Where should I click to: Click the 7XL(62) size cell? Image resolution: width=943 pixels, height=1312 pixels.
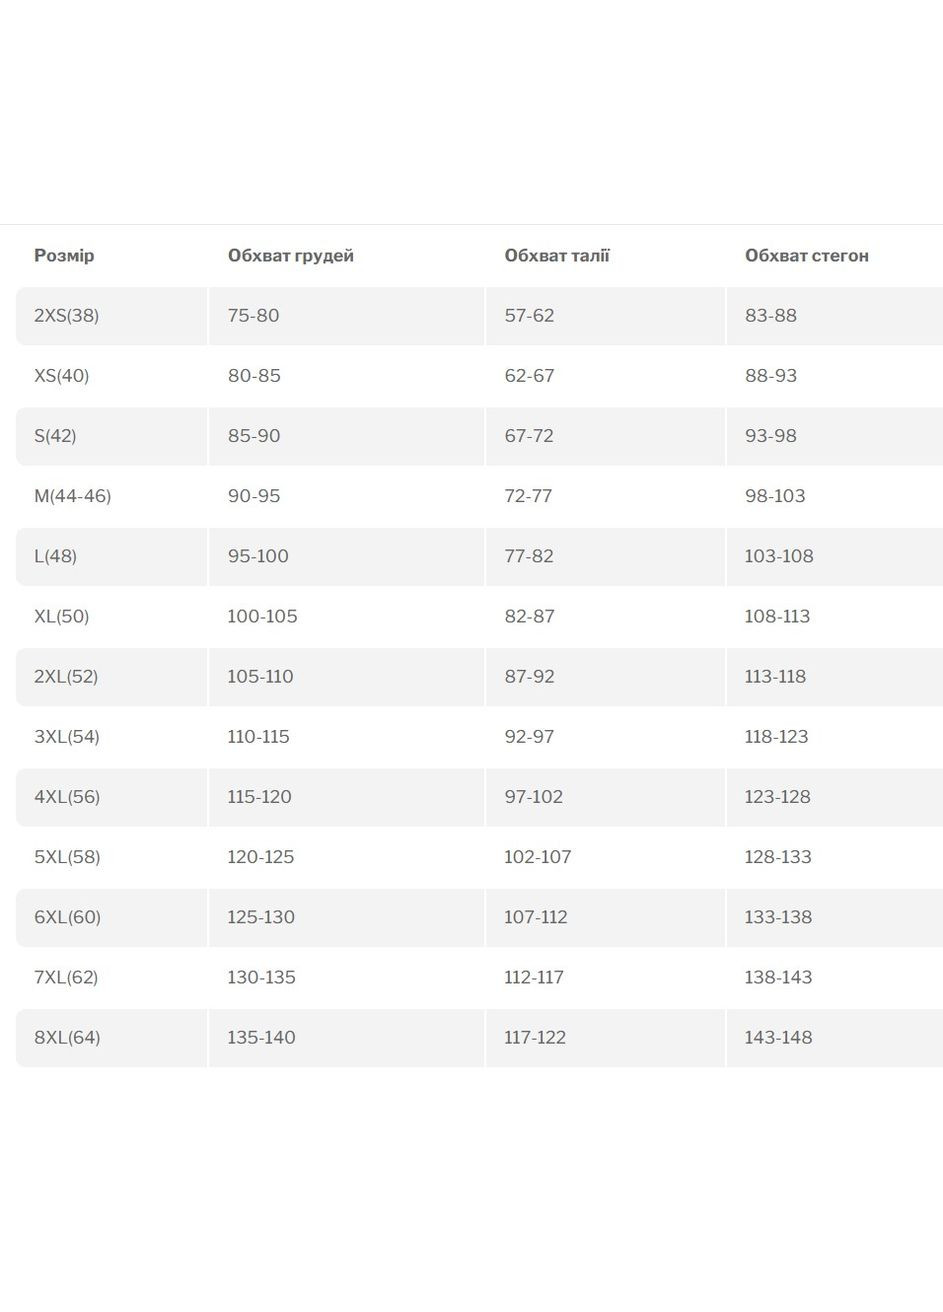tap(66, 977)
